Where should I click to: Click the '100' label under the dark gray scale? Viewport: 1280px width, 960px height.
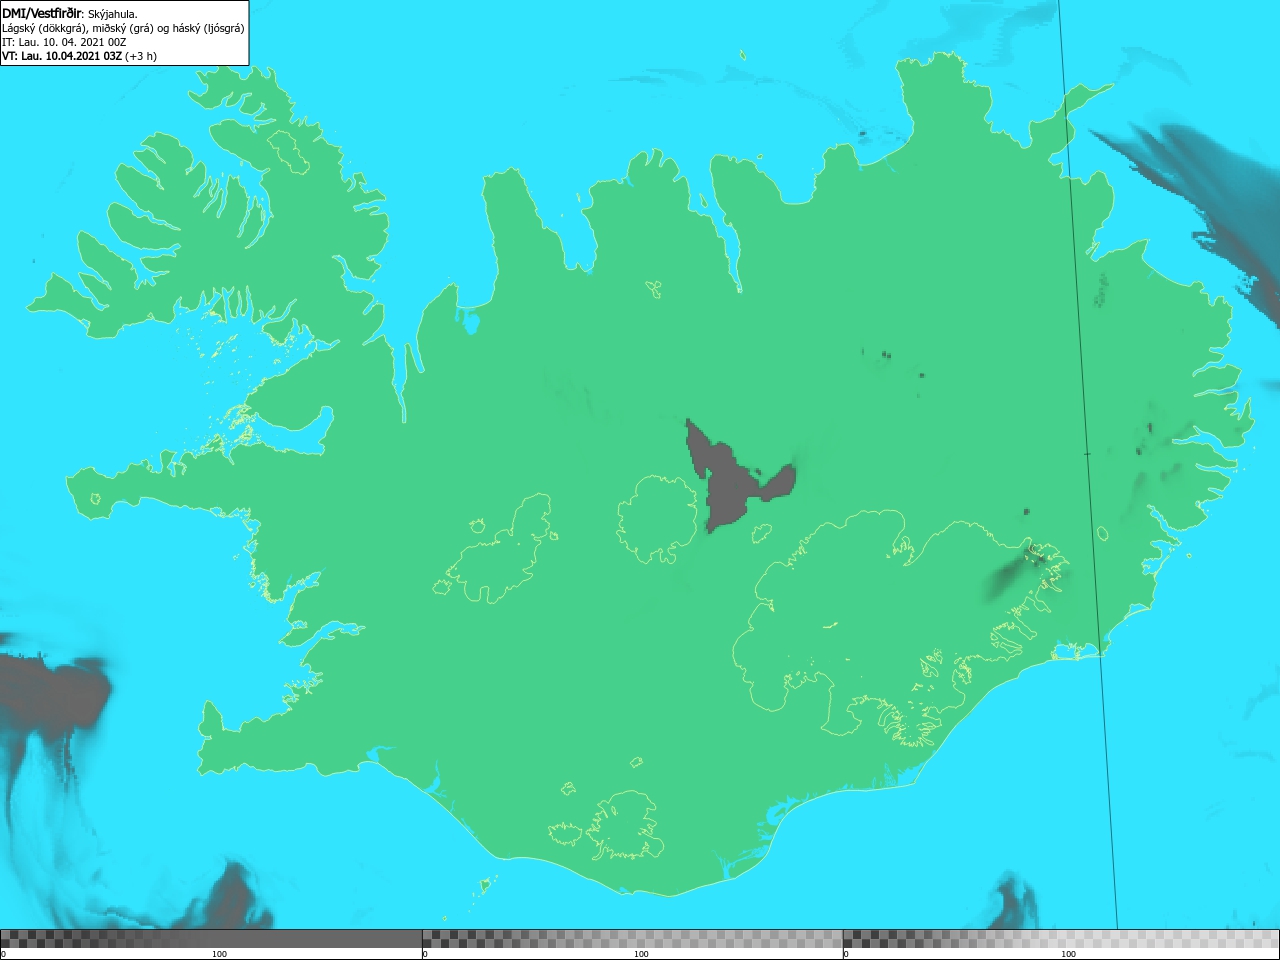click(219, 954)
